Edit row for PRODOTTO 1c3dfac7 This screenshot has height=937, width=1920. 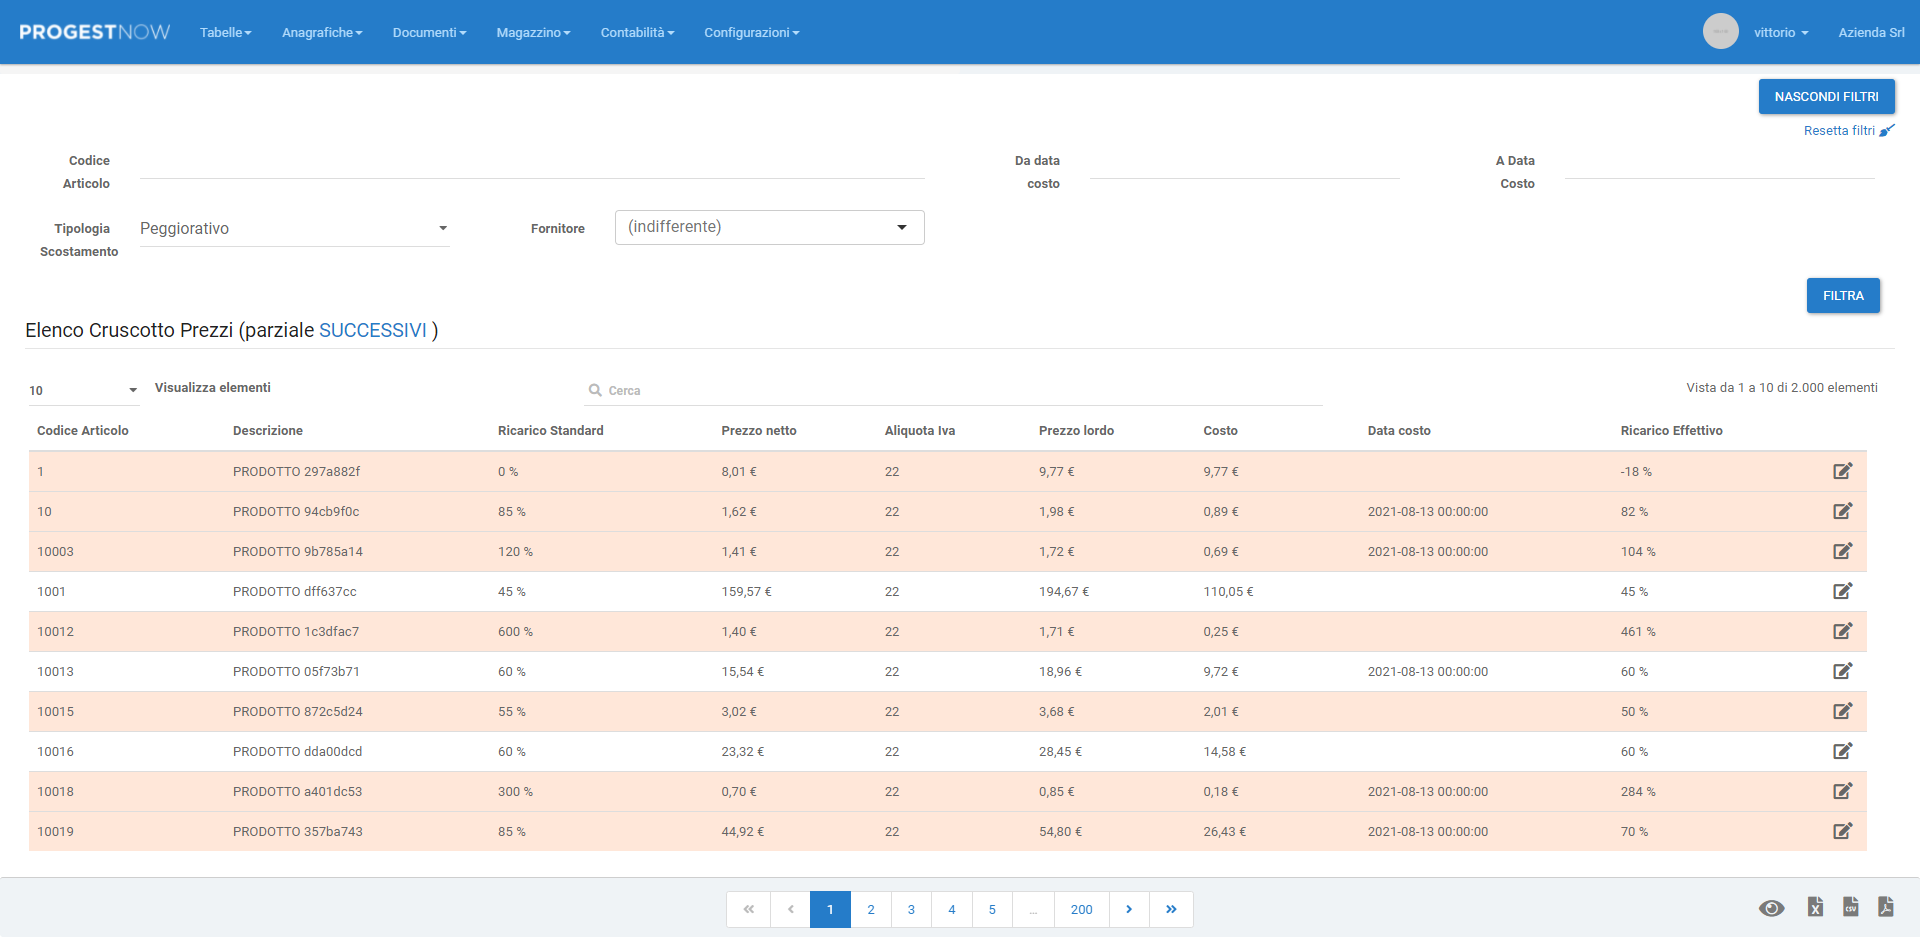click(1842, 631)
